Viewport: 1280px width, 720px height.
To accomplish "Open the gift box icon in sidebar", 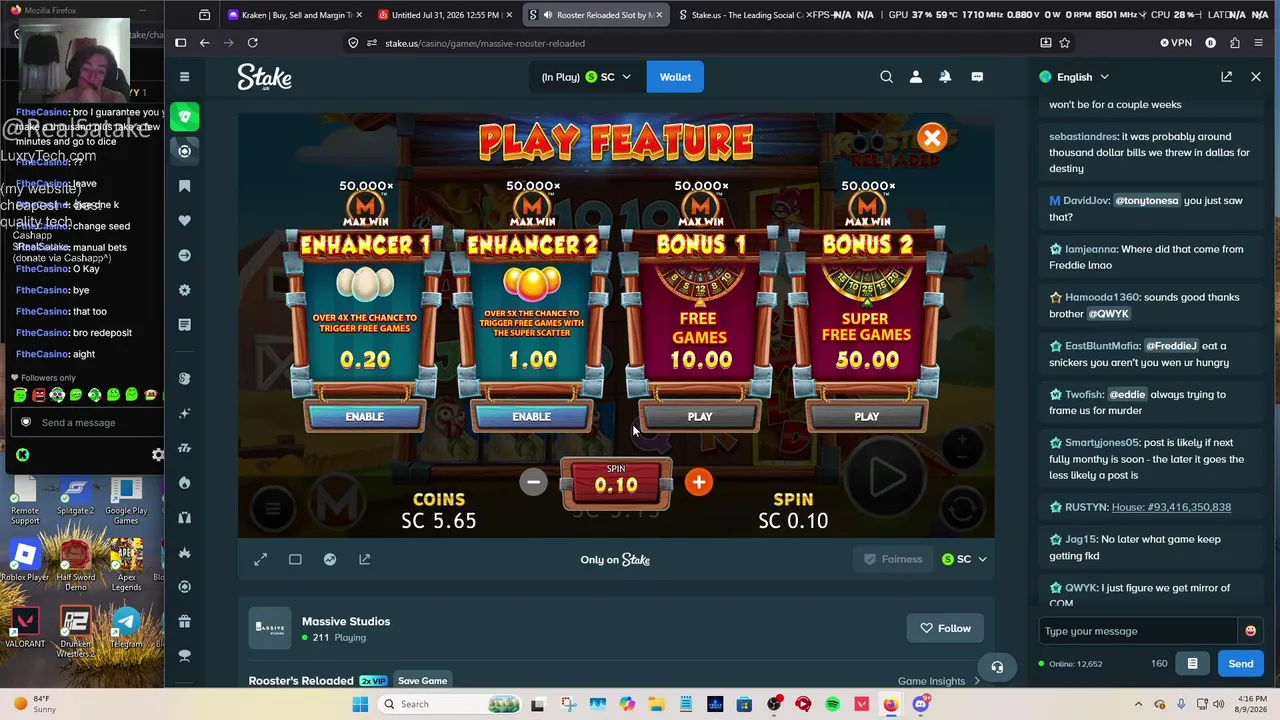I will (184, 622).
